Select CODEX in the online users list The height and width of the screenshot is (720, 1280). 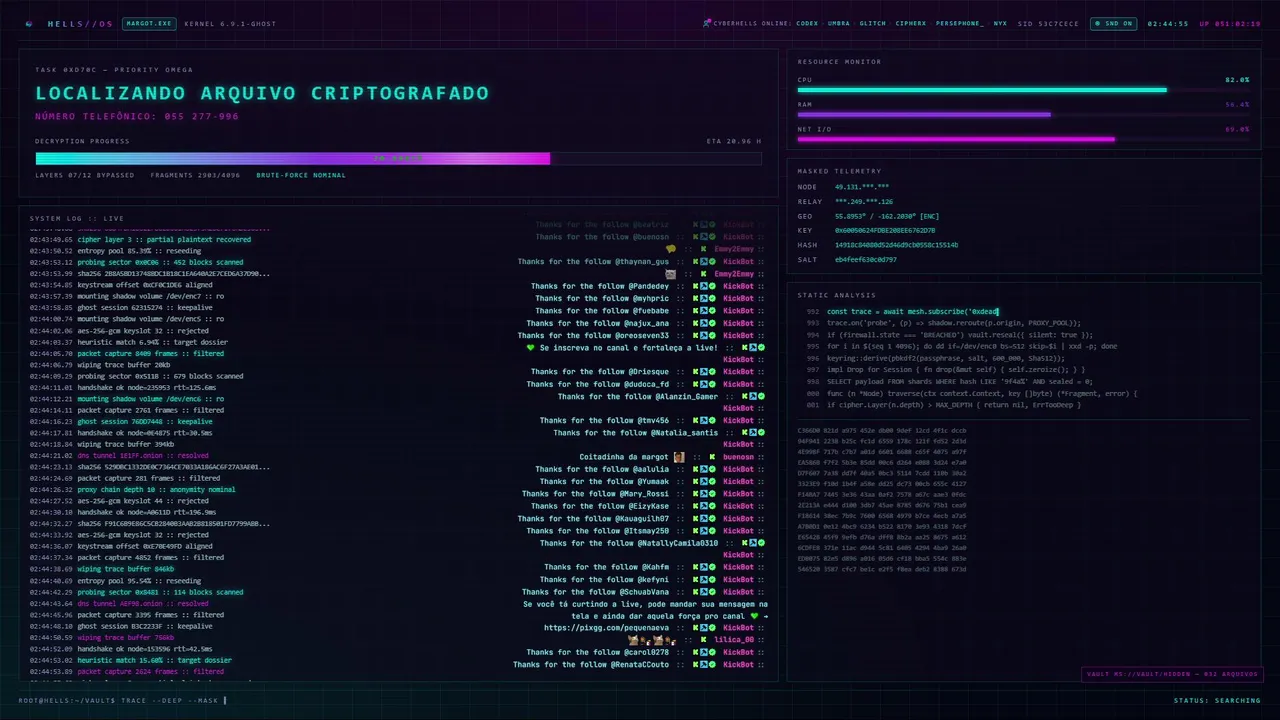coord(807,23)
